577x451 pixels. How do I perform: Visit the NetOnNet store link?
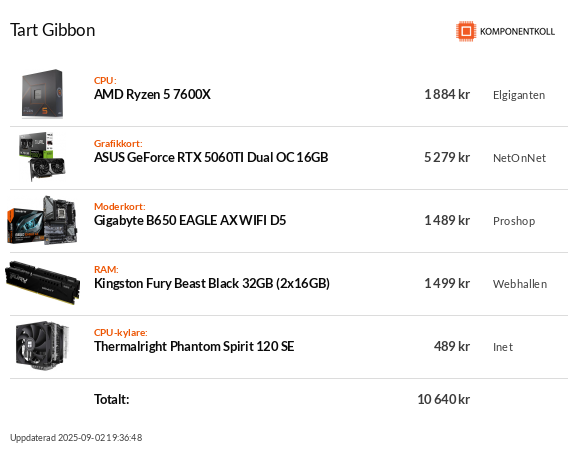(519, 158)
